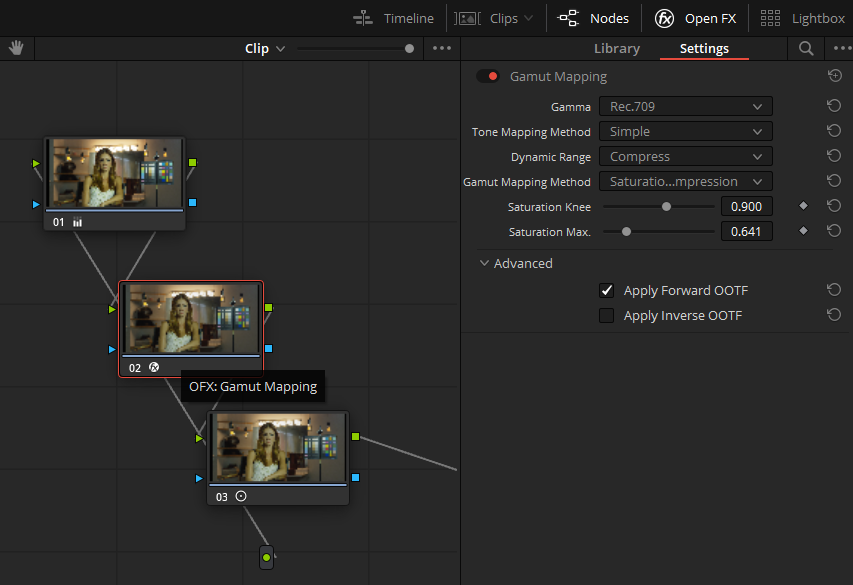Open the Clip mode dropdown

pyautogui.click(x=265, y=48)
